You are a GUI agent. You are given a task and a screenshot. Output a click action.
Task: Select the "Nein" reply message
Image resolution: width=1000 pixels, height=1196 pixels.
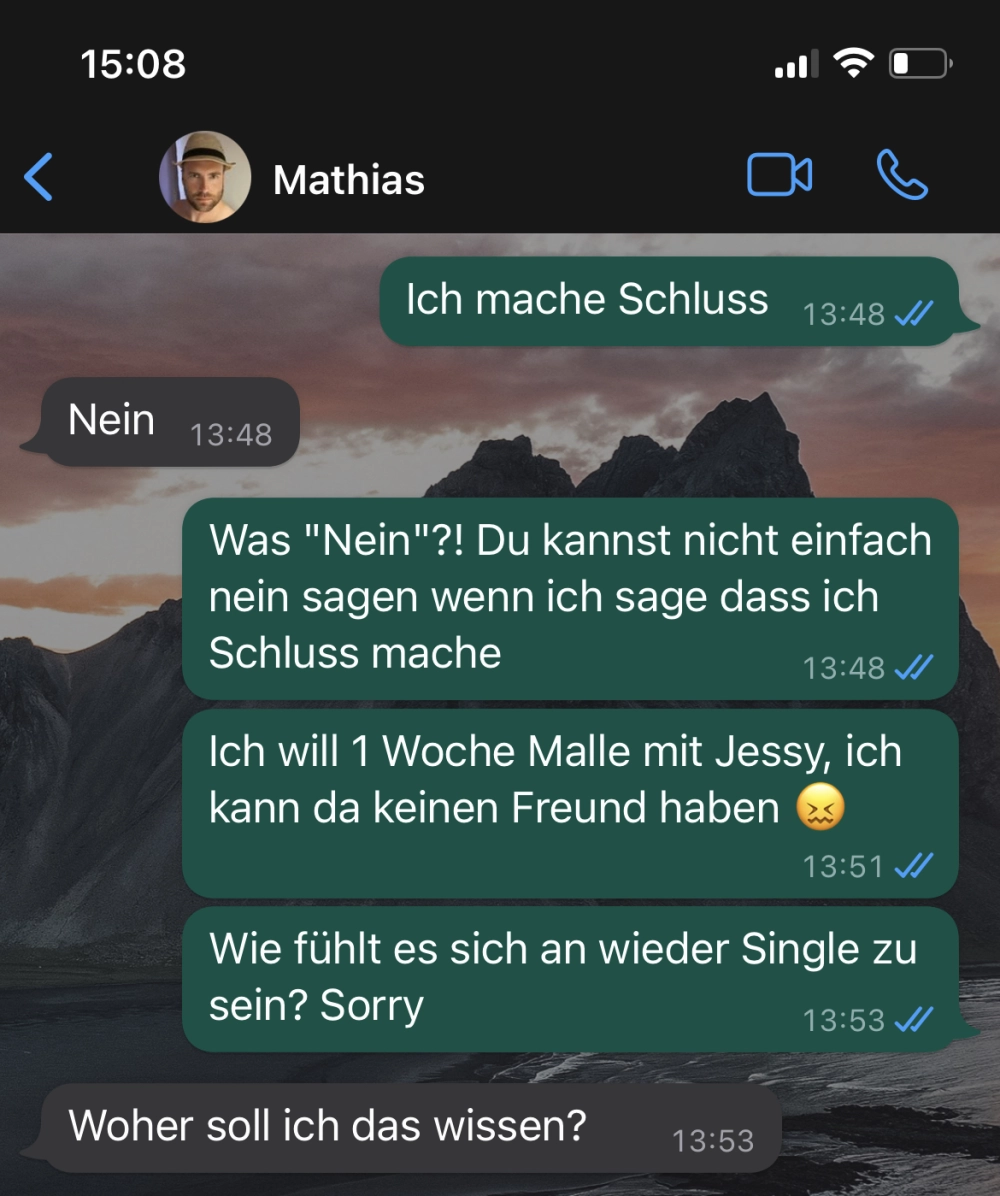170,421
